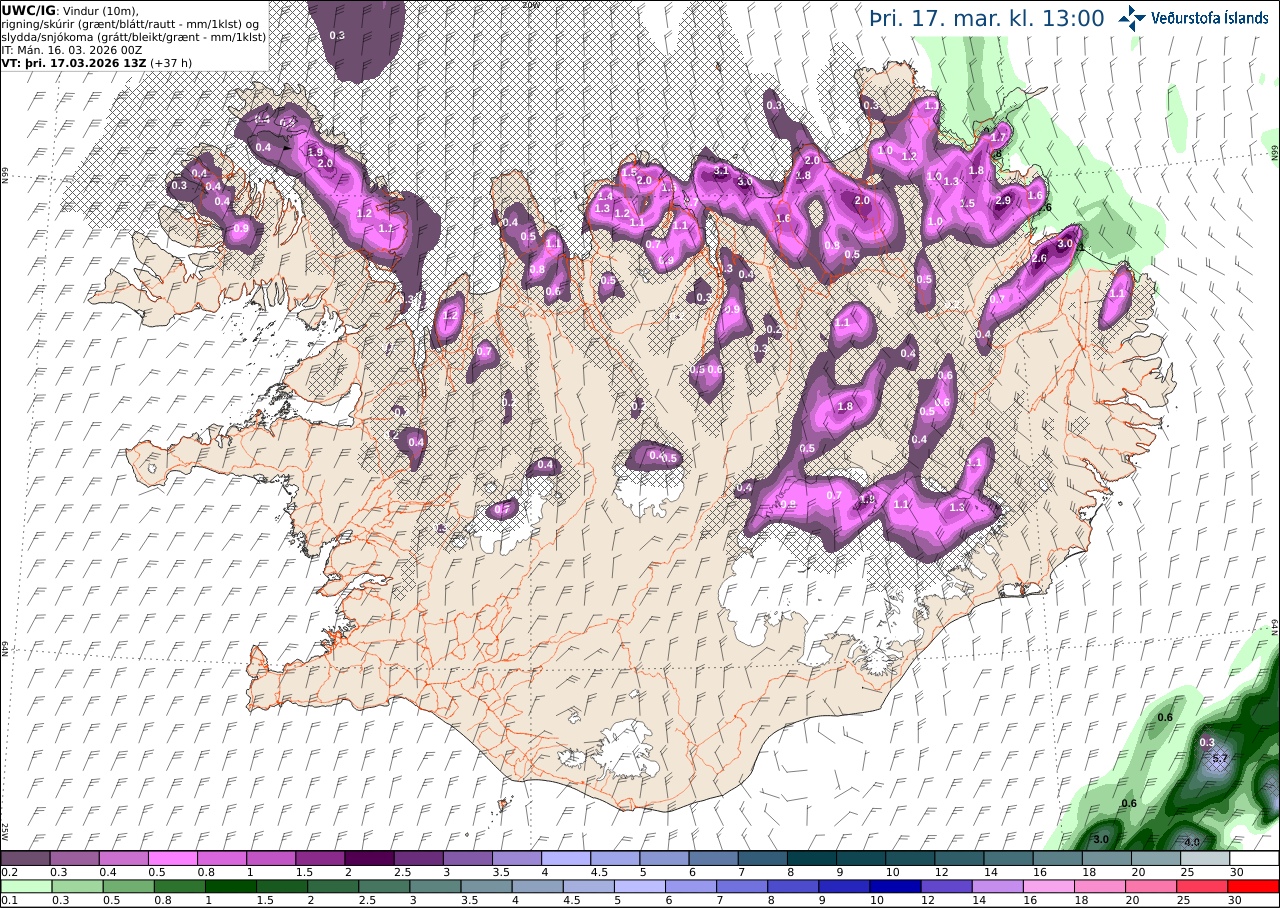The width and height of the screenshot is (1280, 908).
Task: Pick the white snow-scale swatch starting at 30
Action: 1254,858
